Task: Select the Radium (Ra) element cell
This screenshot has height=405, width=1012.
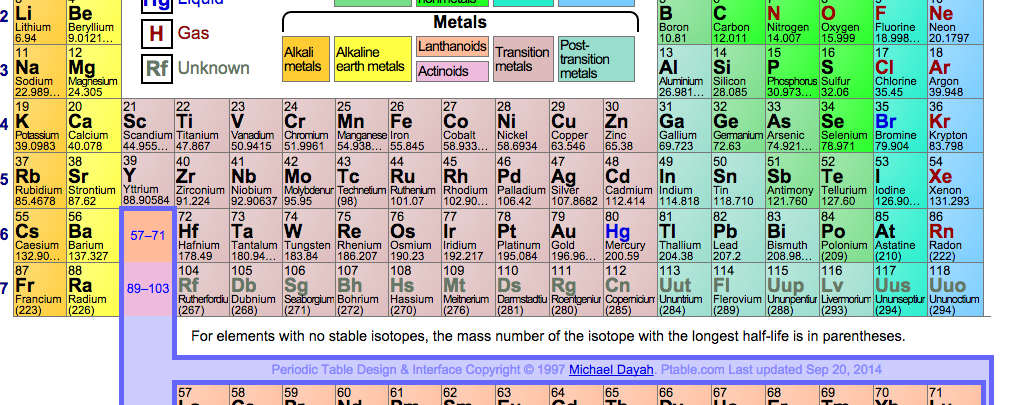Action: pyautogui.click(x=94, y=290)
